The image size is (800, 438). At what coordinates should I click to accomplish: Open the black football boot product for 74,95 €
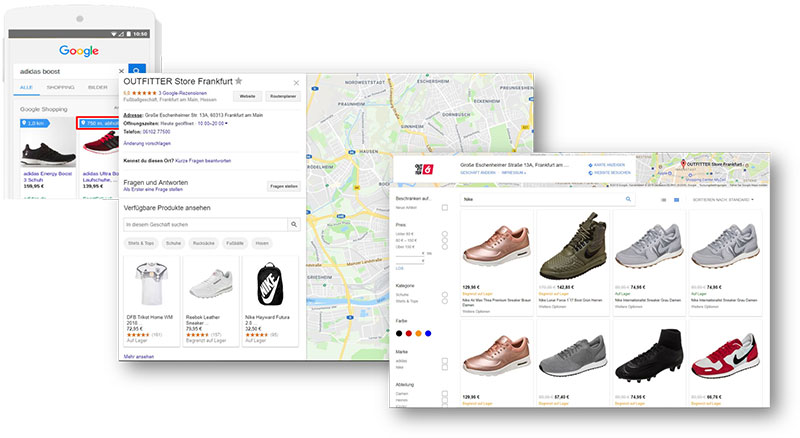(x=648, y=363)
